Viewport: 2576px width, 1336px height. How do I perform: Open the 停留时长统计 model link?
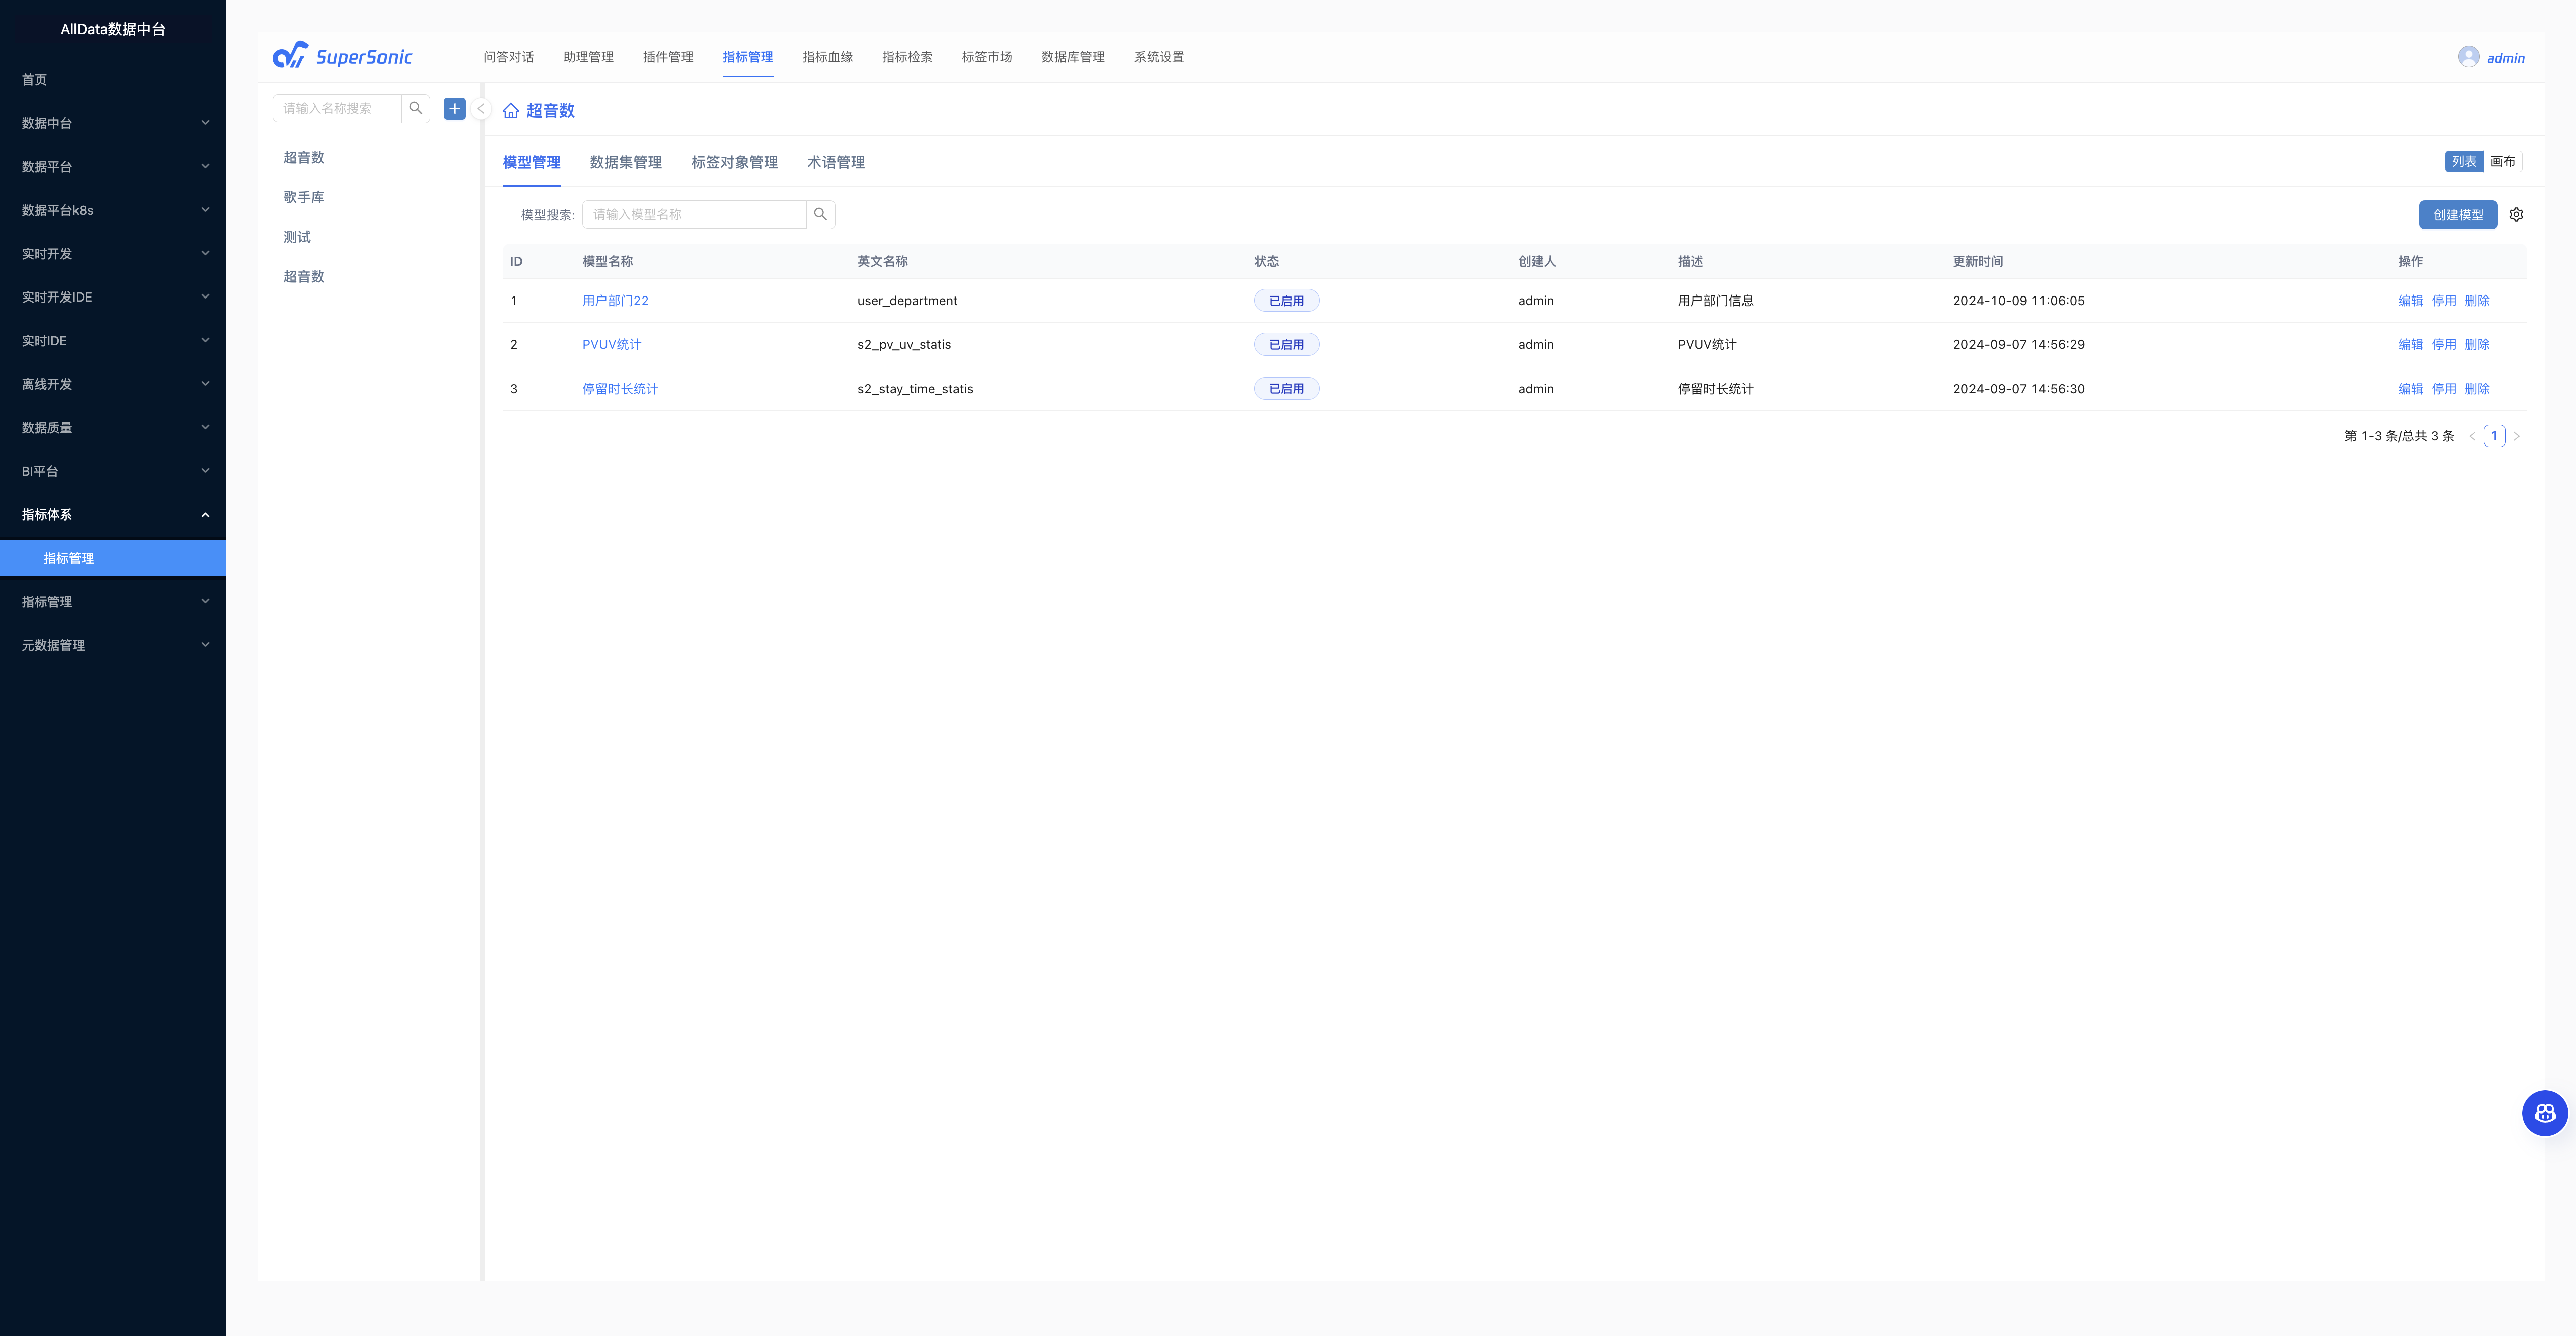pyautogui.click(x=620, y=389)
